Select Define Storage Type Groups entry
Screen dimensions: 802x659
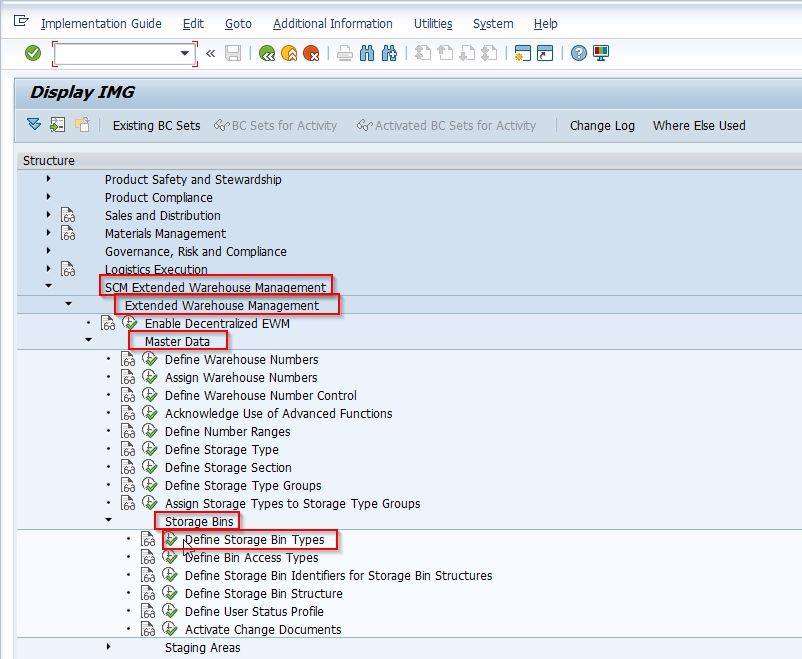(x=243, y=485)
